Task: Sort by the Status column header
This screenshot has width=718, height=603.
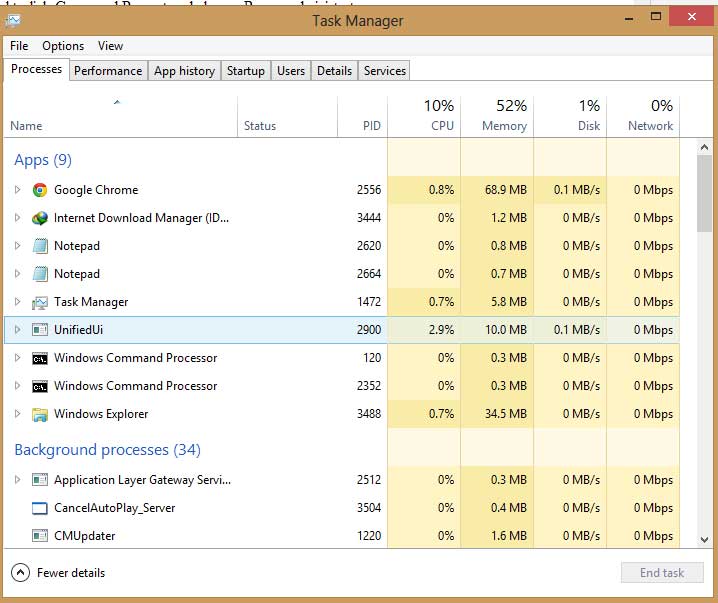Action: pos(288,117)
